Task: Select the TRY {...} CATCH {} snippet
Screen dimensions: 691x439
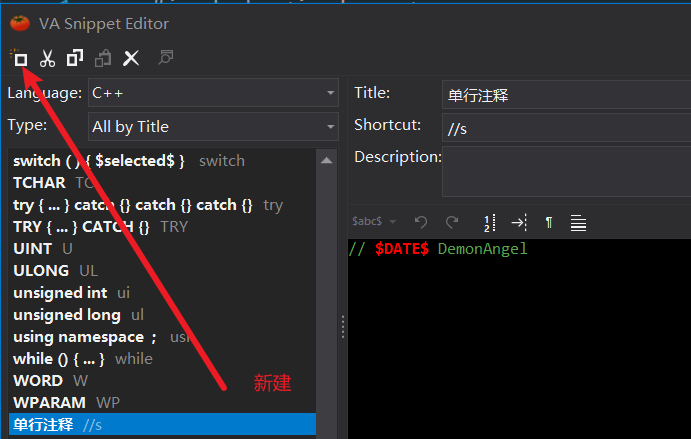Action: (162, 227)
